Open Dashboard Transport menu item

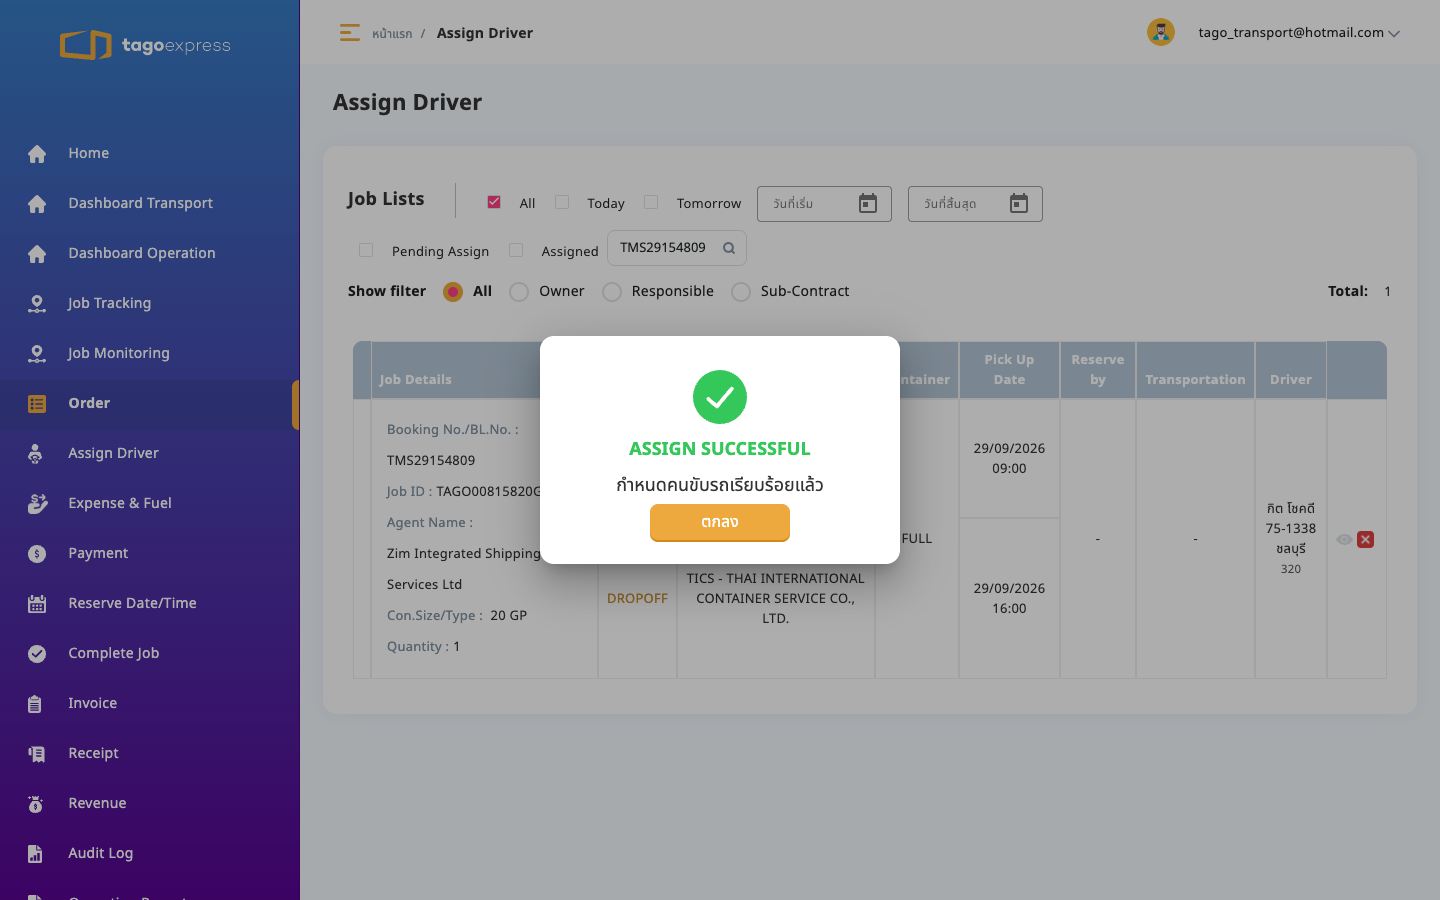pos(150,203)
